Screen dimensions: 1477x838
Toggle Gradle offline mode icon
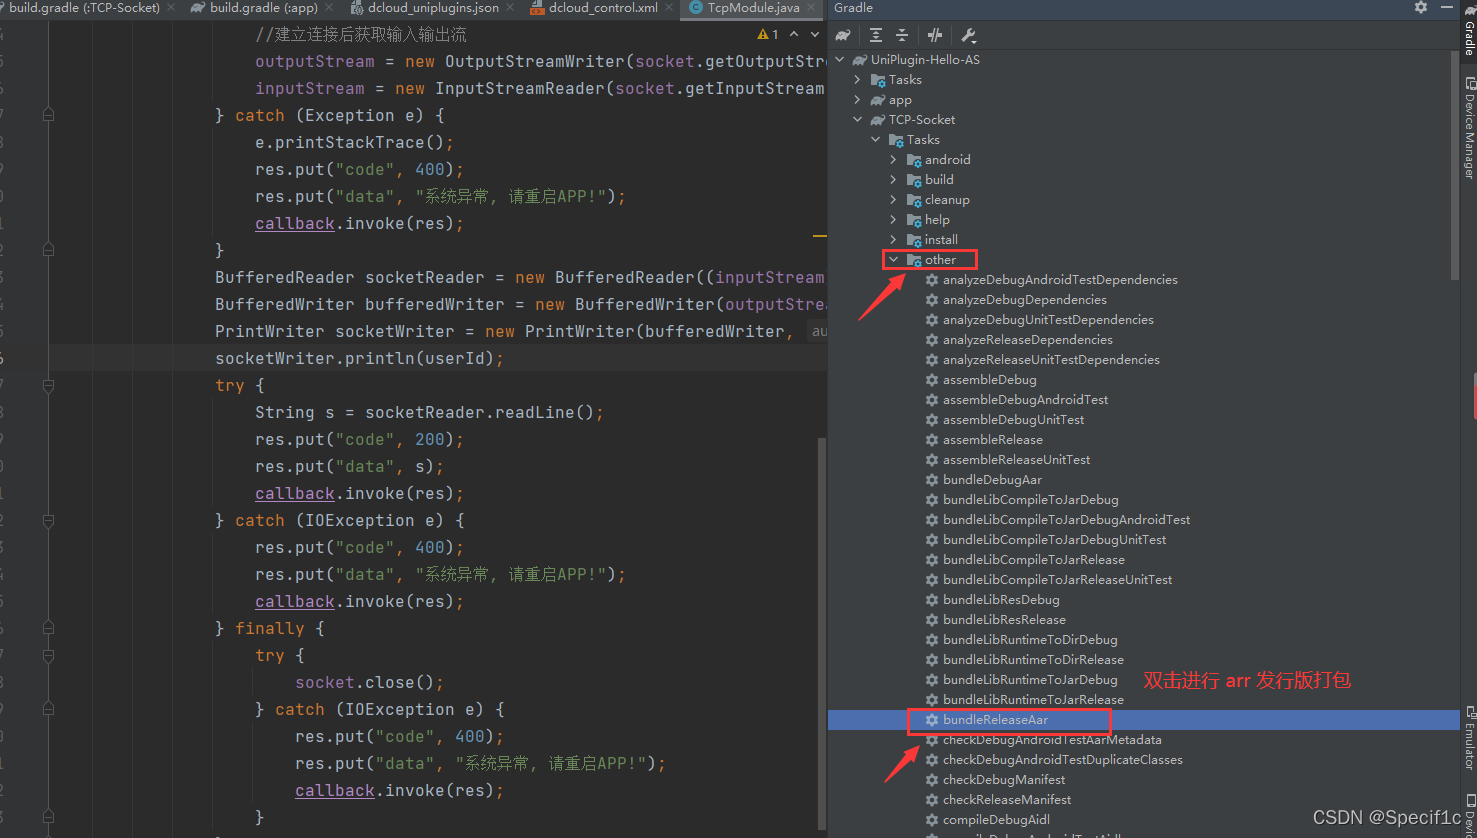(x=935, y=35)
